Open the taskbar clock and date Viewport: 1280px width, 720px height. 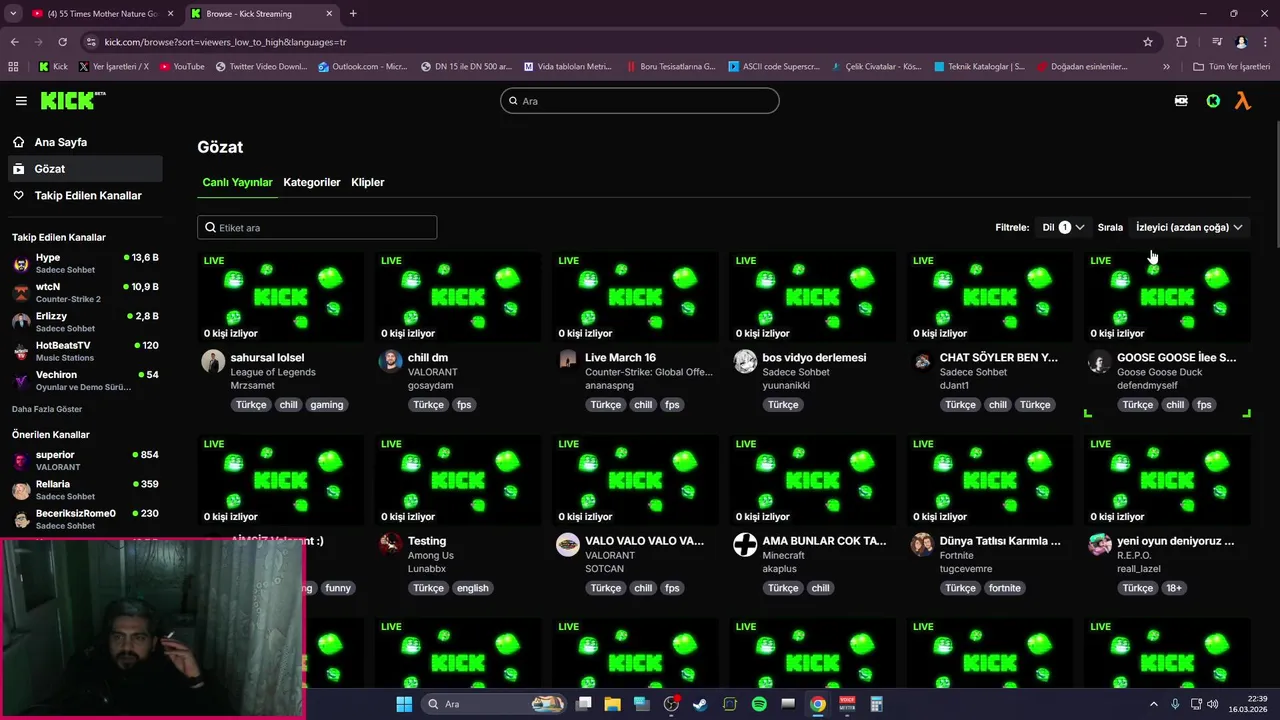pos(1247,704)
